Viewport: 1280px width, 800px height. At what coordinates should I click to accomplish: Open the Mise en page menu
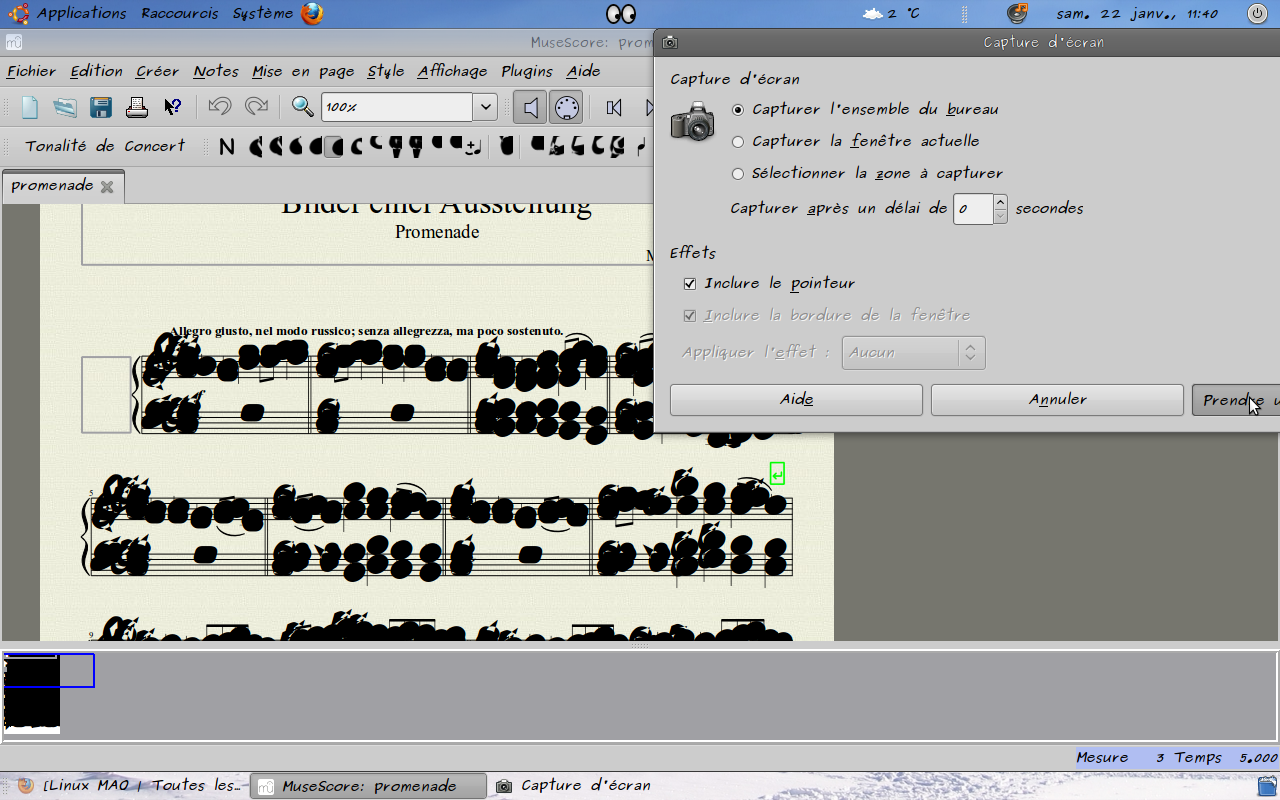pyautogui.click(x=303, y=71)
